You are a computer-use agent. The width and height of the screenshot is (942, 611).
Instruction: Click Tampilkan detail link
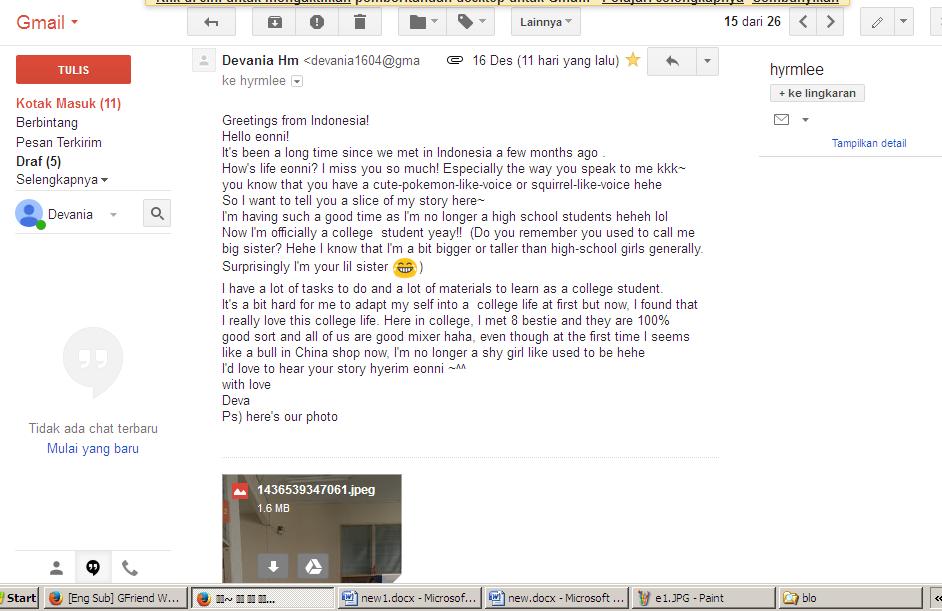pos(868,143)
